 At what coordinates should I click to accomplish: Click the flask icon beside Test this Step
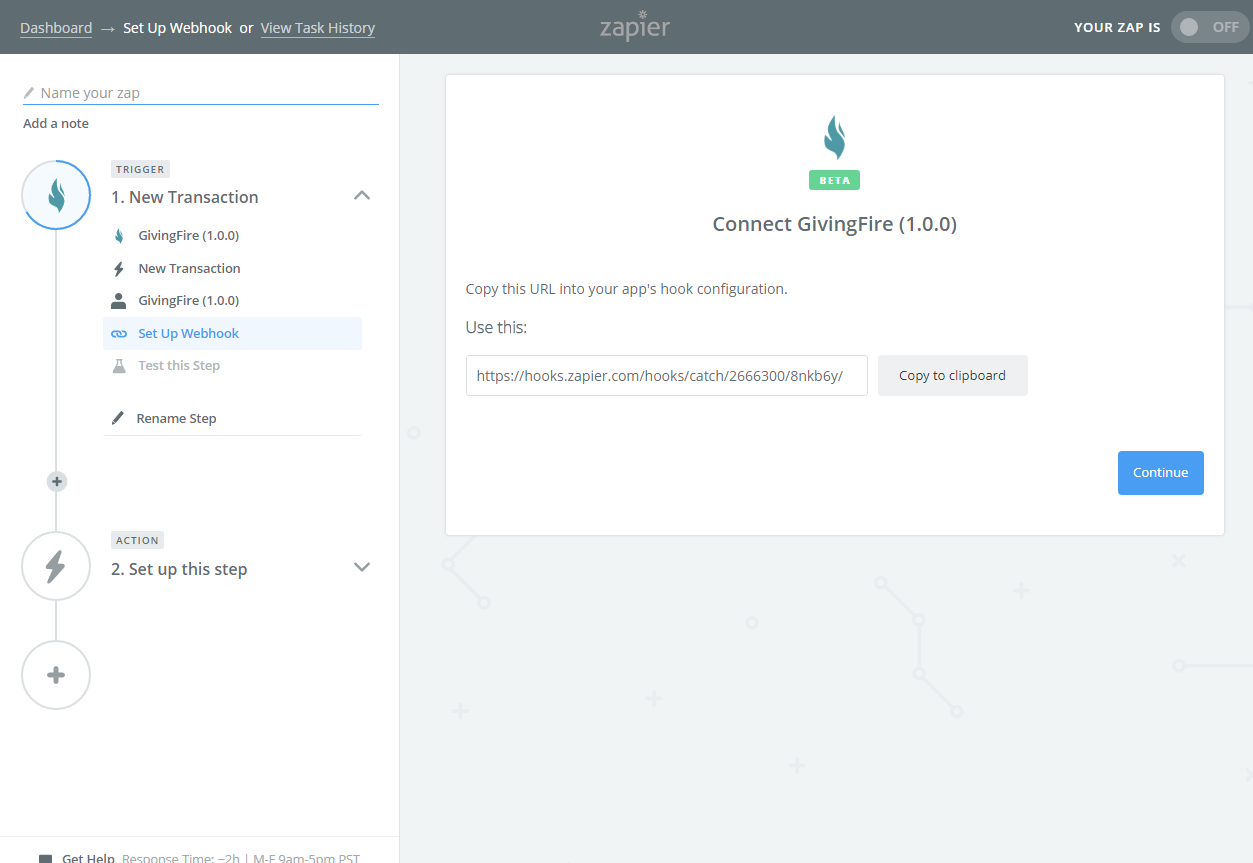[119, 365]
